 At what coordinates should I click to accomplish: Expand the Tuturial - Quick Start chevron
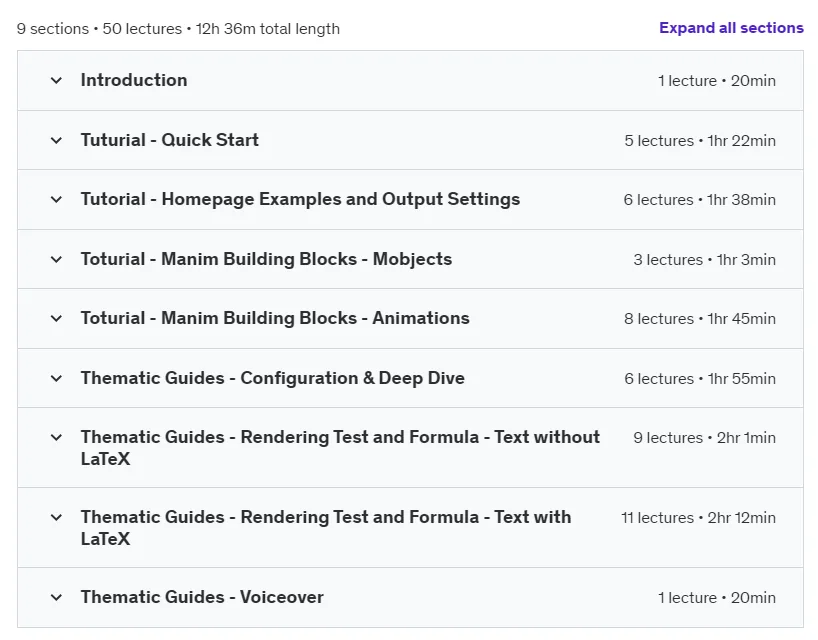pyautogui.click(x=56, y=140)
